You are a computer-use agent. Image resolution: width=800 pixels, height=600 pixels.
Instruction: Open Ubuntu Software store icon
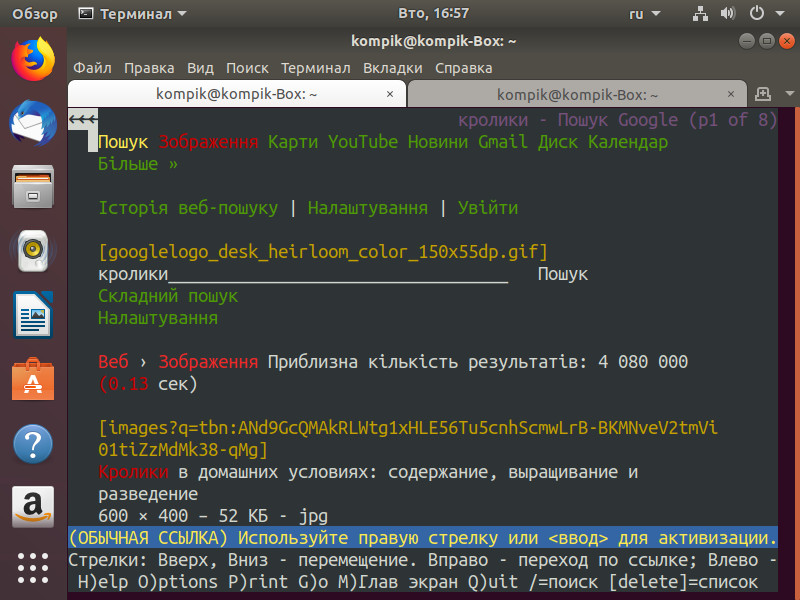point(33,379)
